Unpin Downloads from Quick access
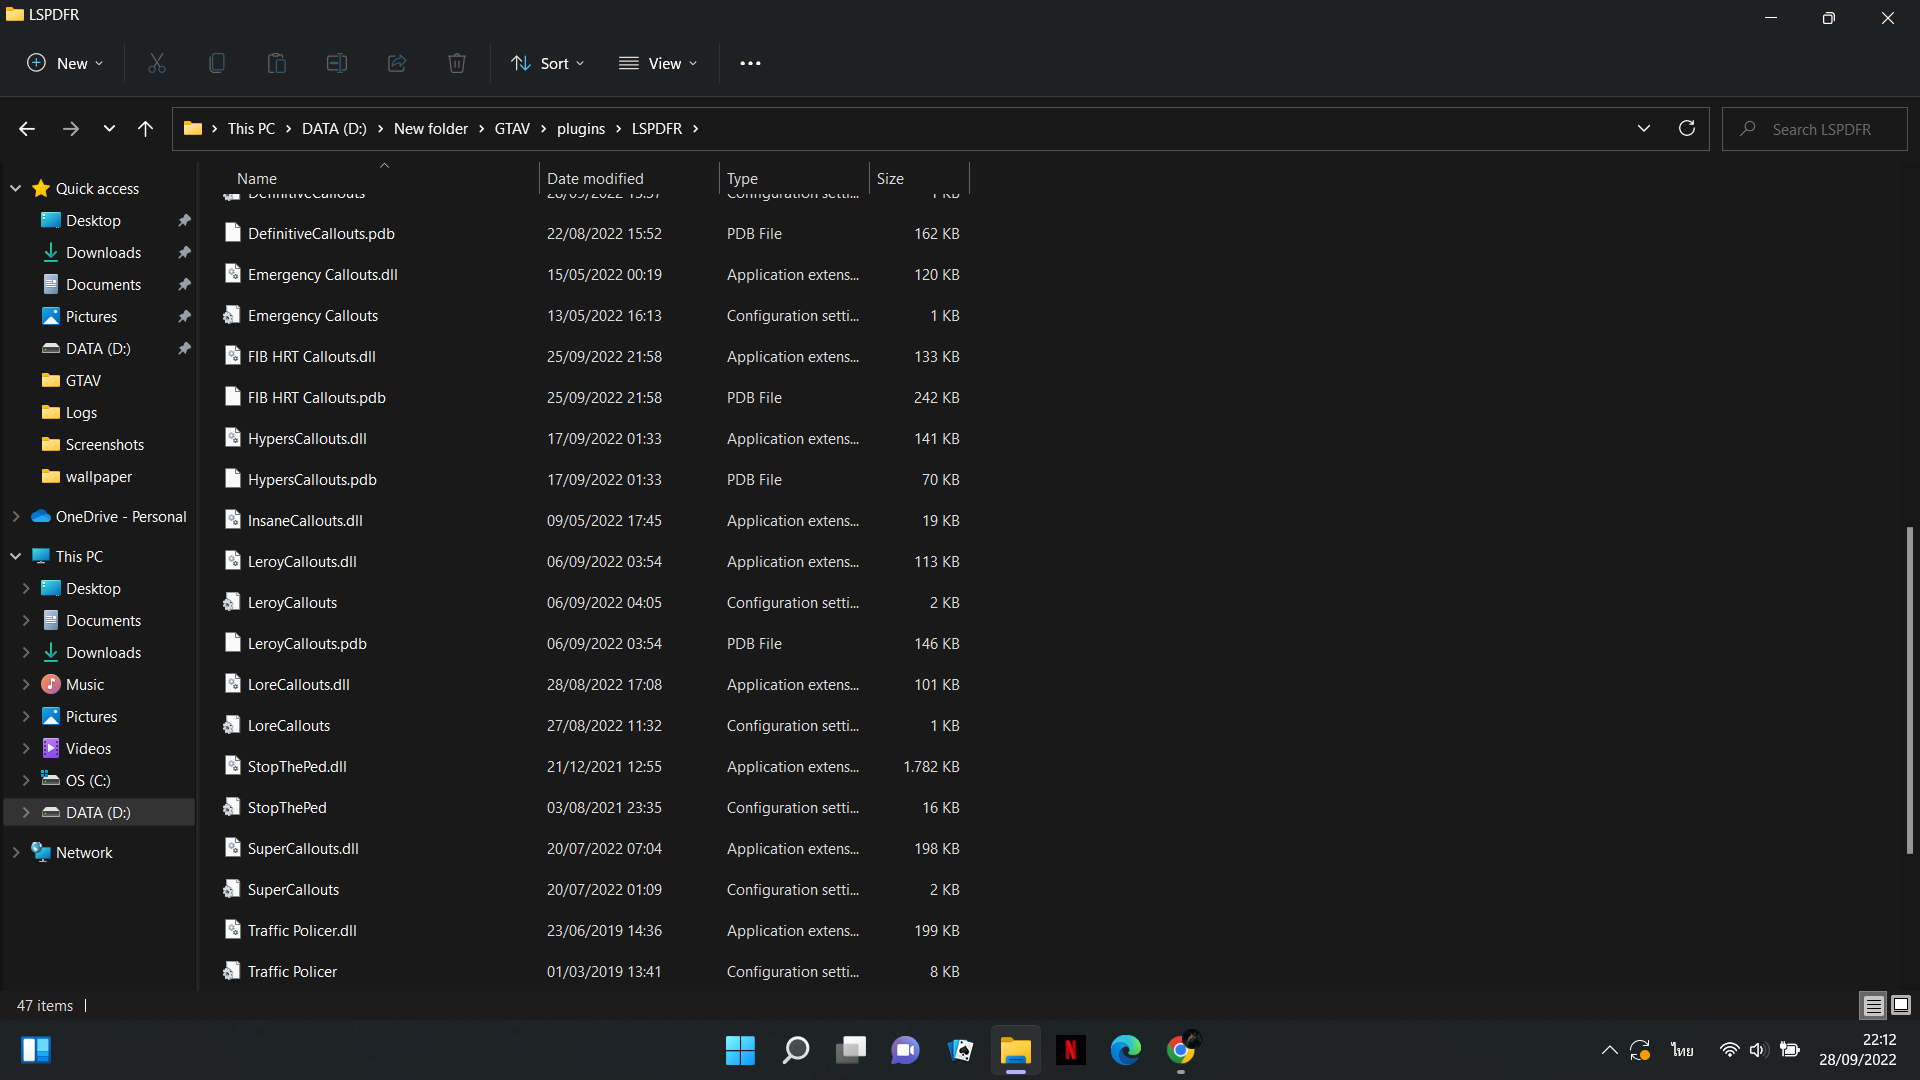Viewport: 1920px width, 1080px height. [184, 253]
